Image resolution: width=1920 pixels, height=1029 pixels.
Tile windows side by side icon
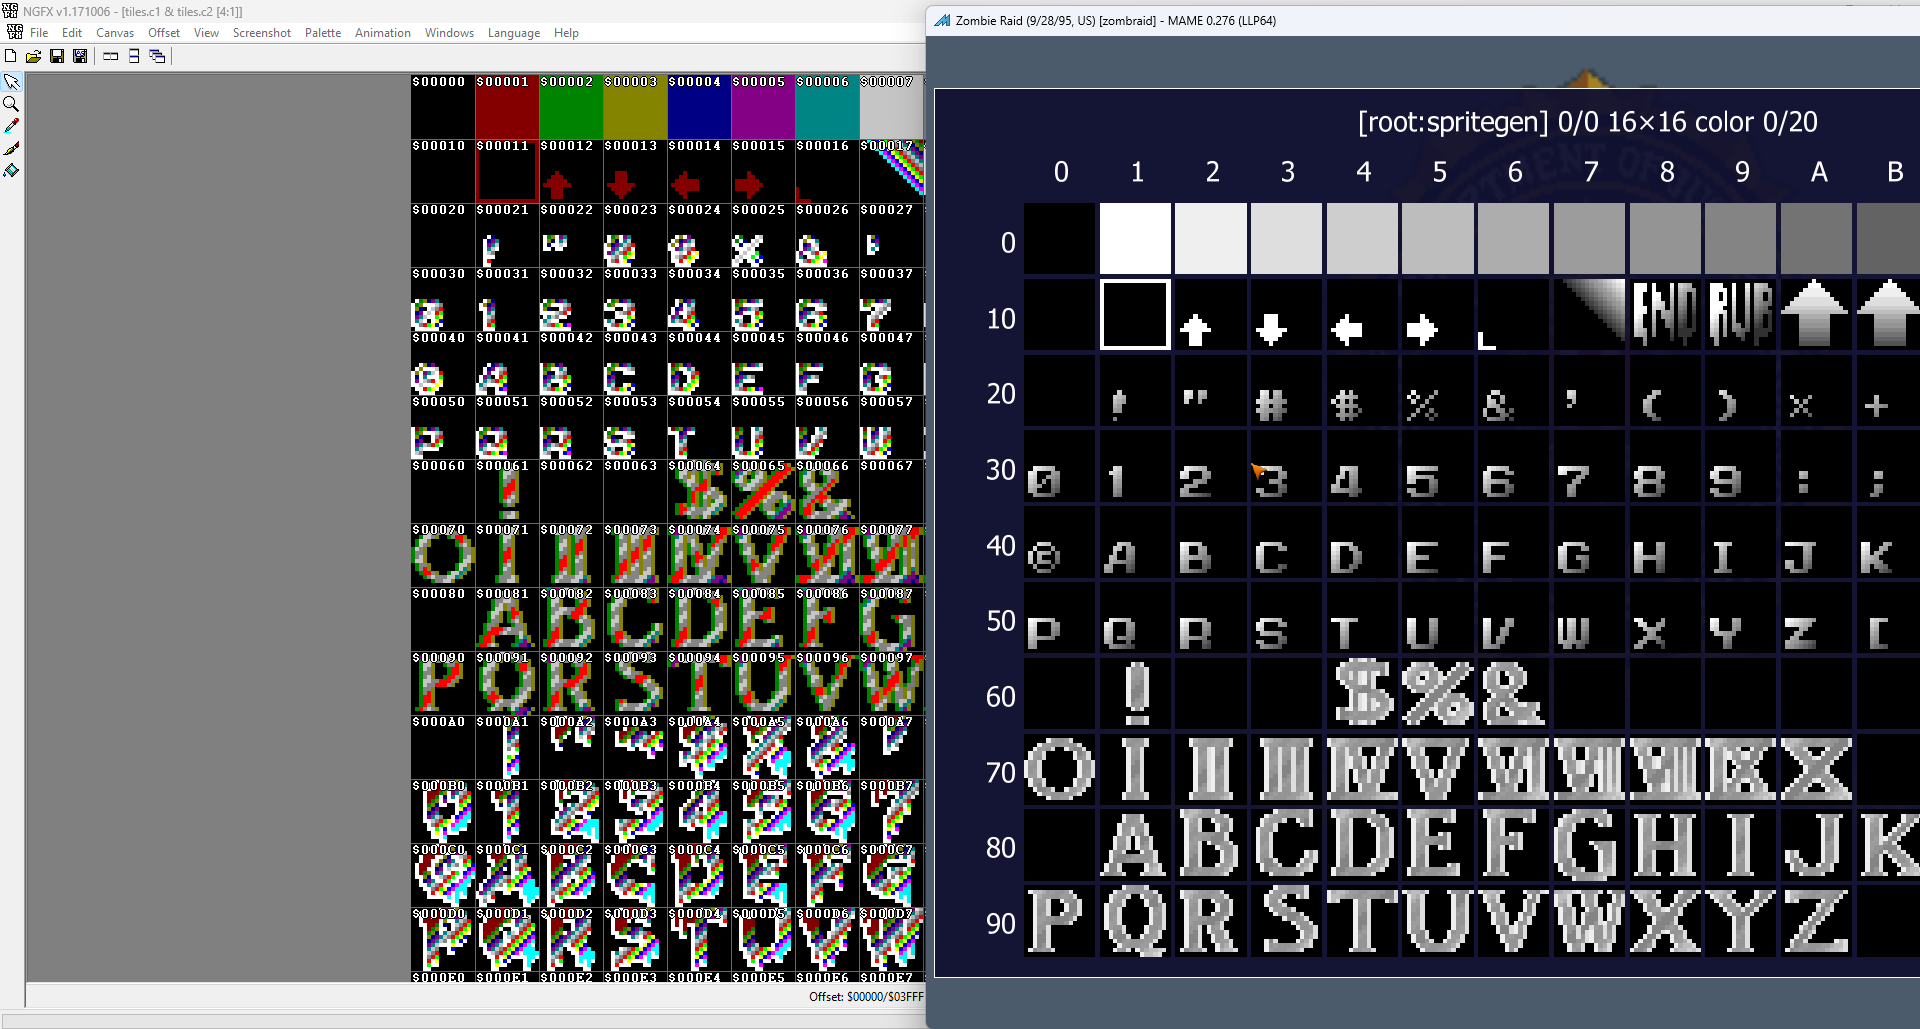point(111,57)
